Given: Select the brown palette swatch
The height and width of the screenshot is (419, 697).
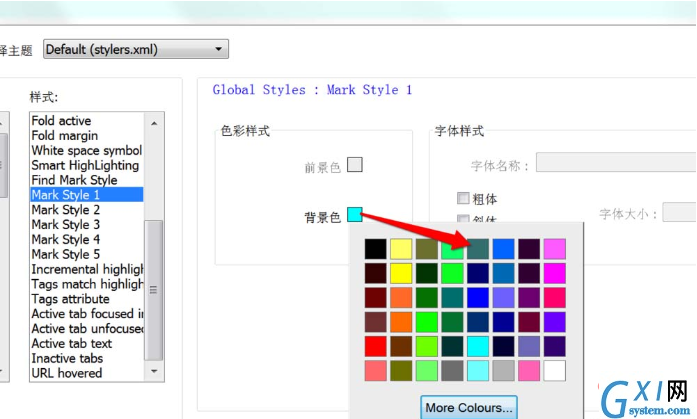Looking at the screenshot, I should click(x=401, y=346).
